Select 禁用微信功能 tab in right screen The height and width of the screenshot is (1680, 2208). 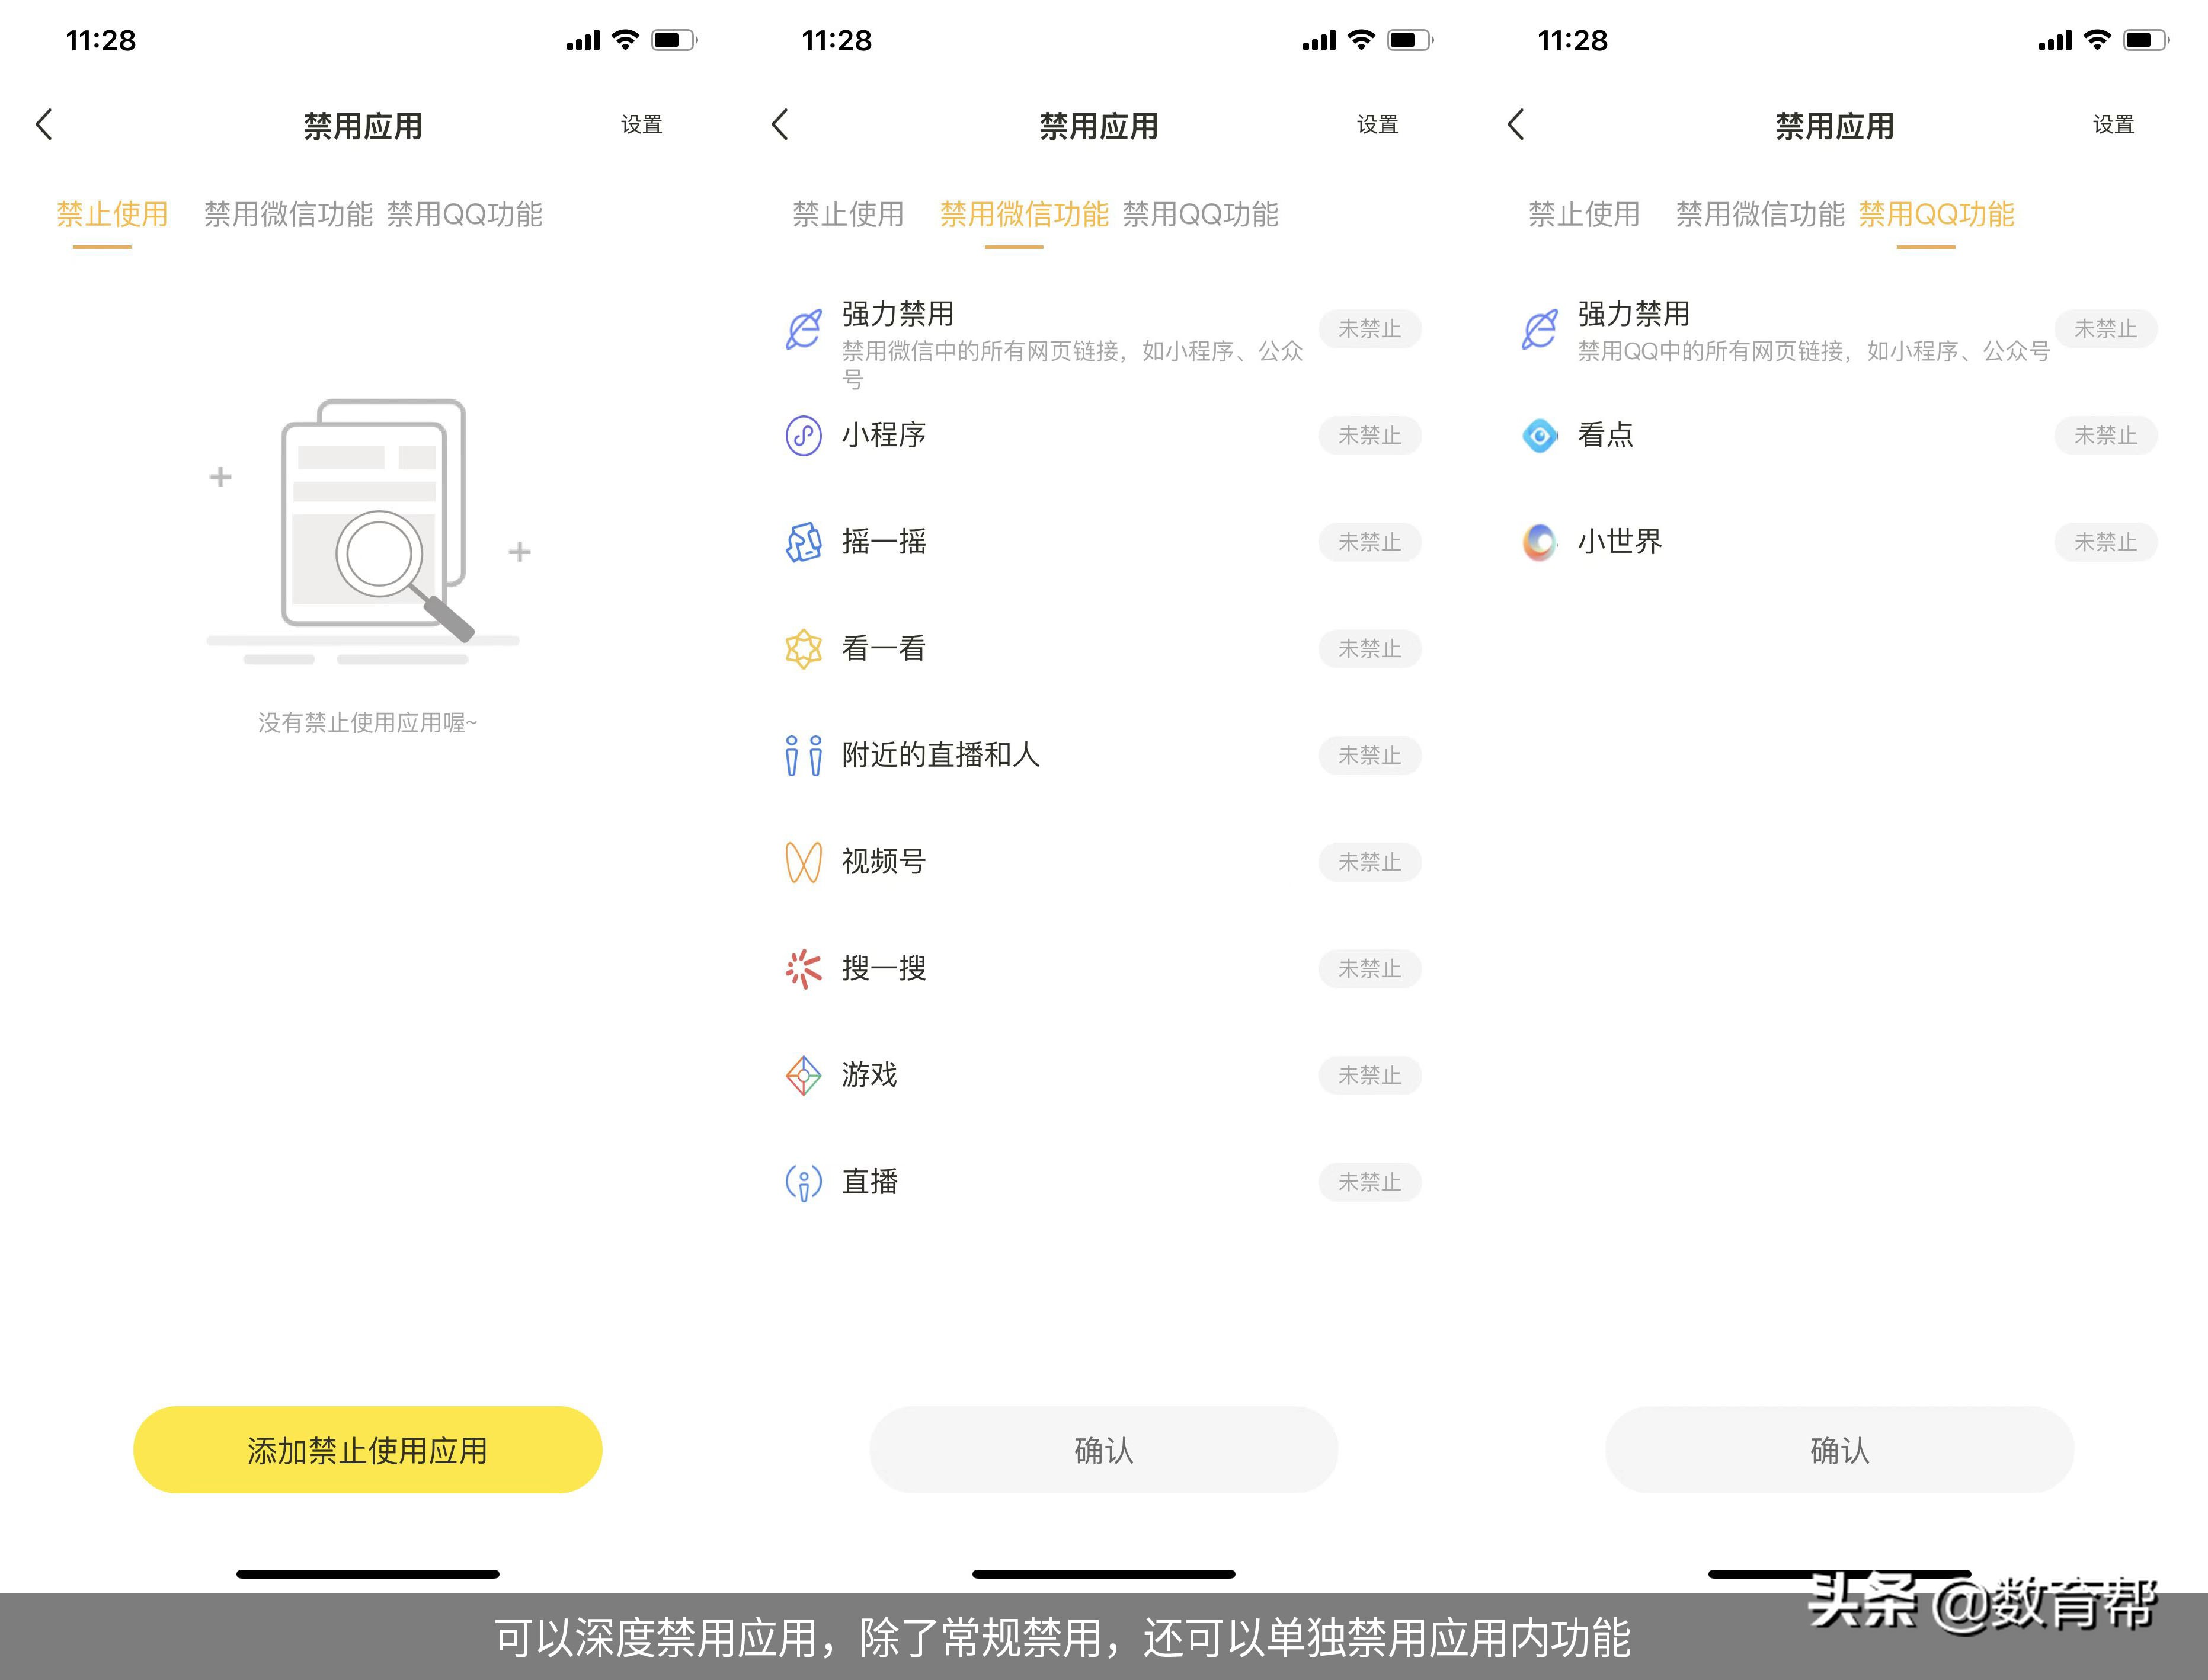tap(1760, 214)
